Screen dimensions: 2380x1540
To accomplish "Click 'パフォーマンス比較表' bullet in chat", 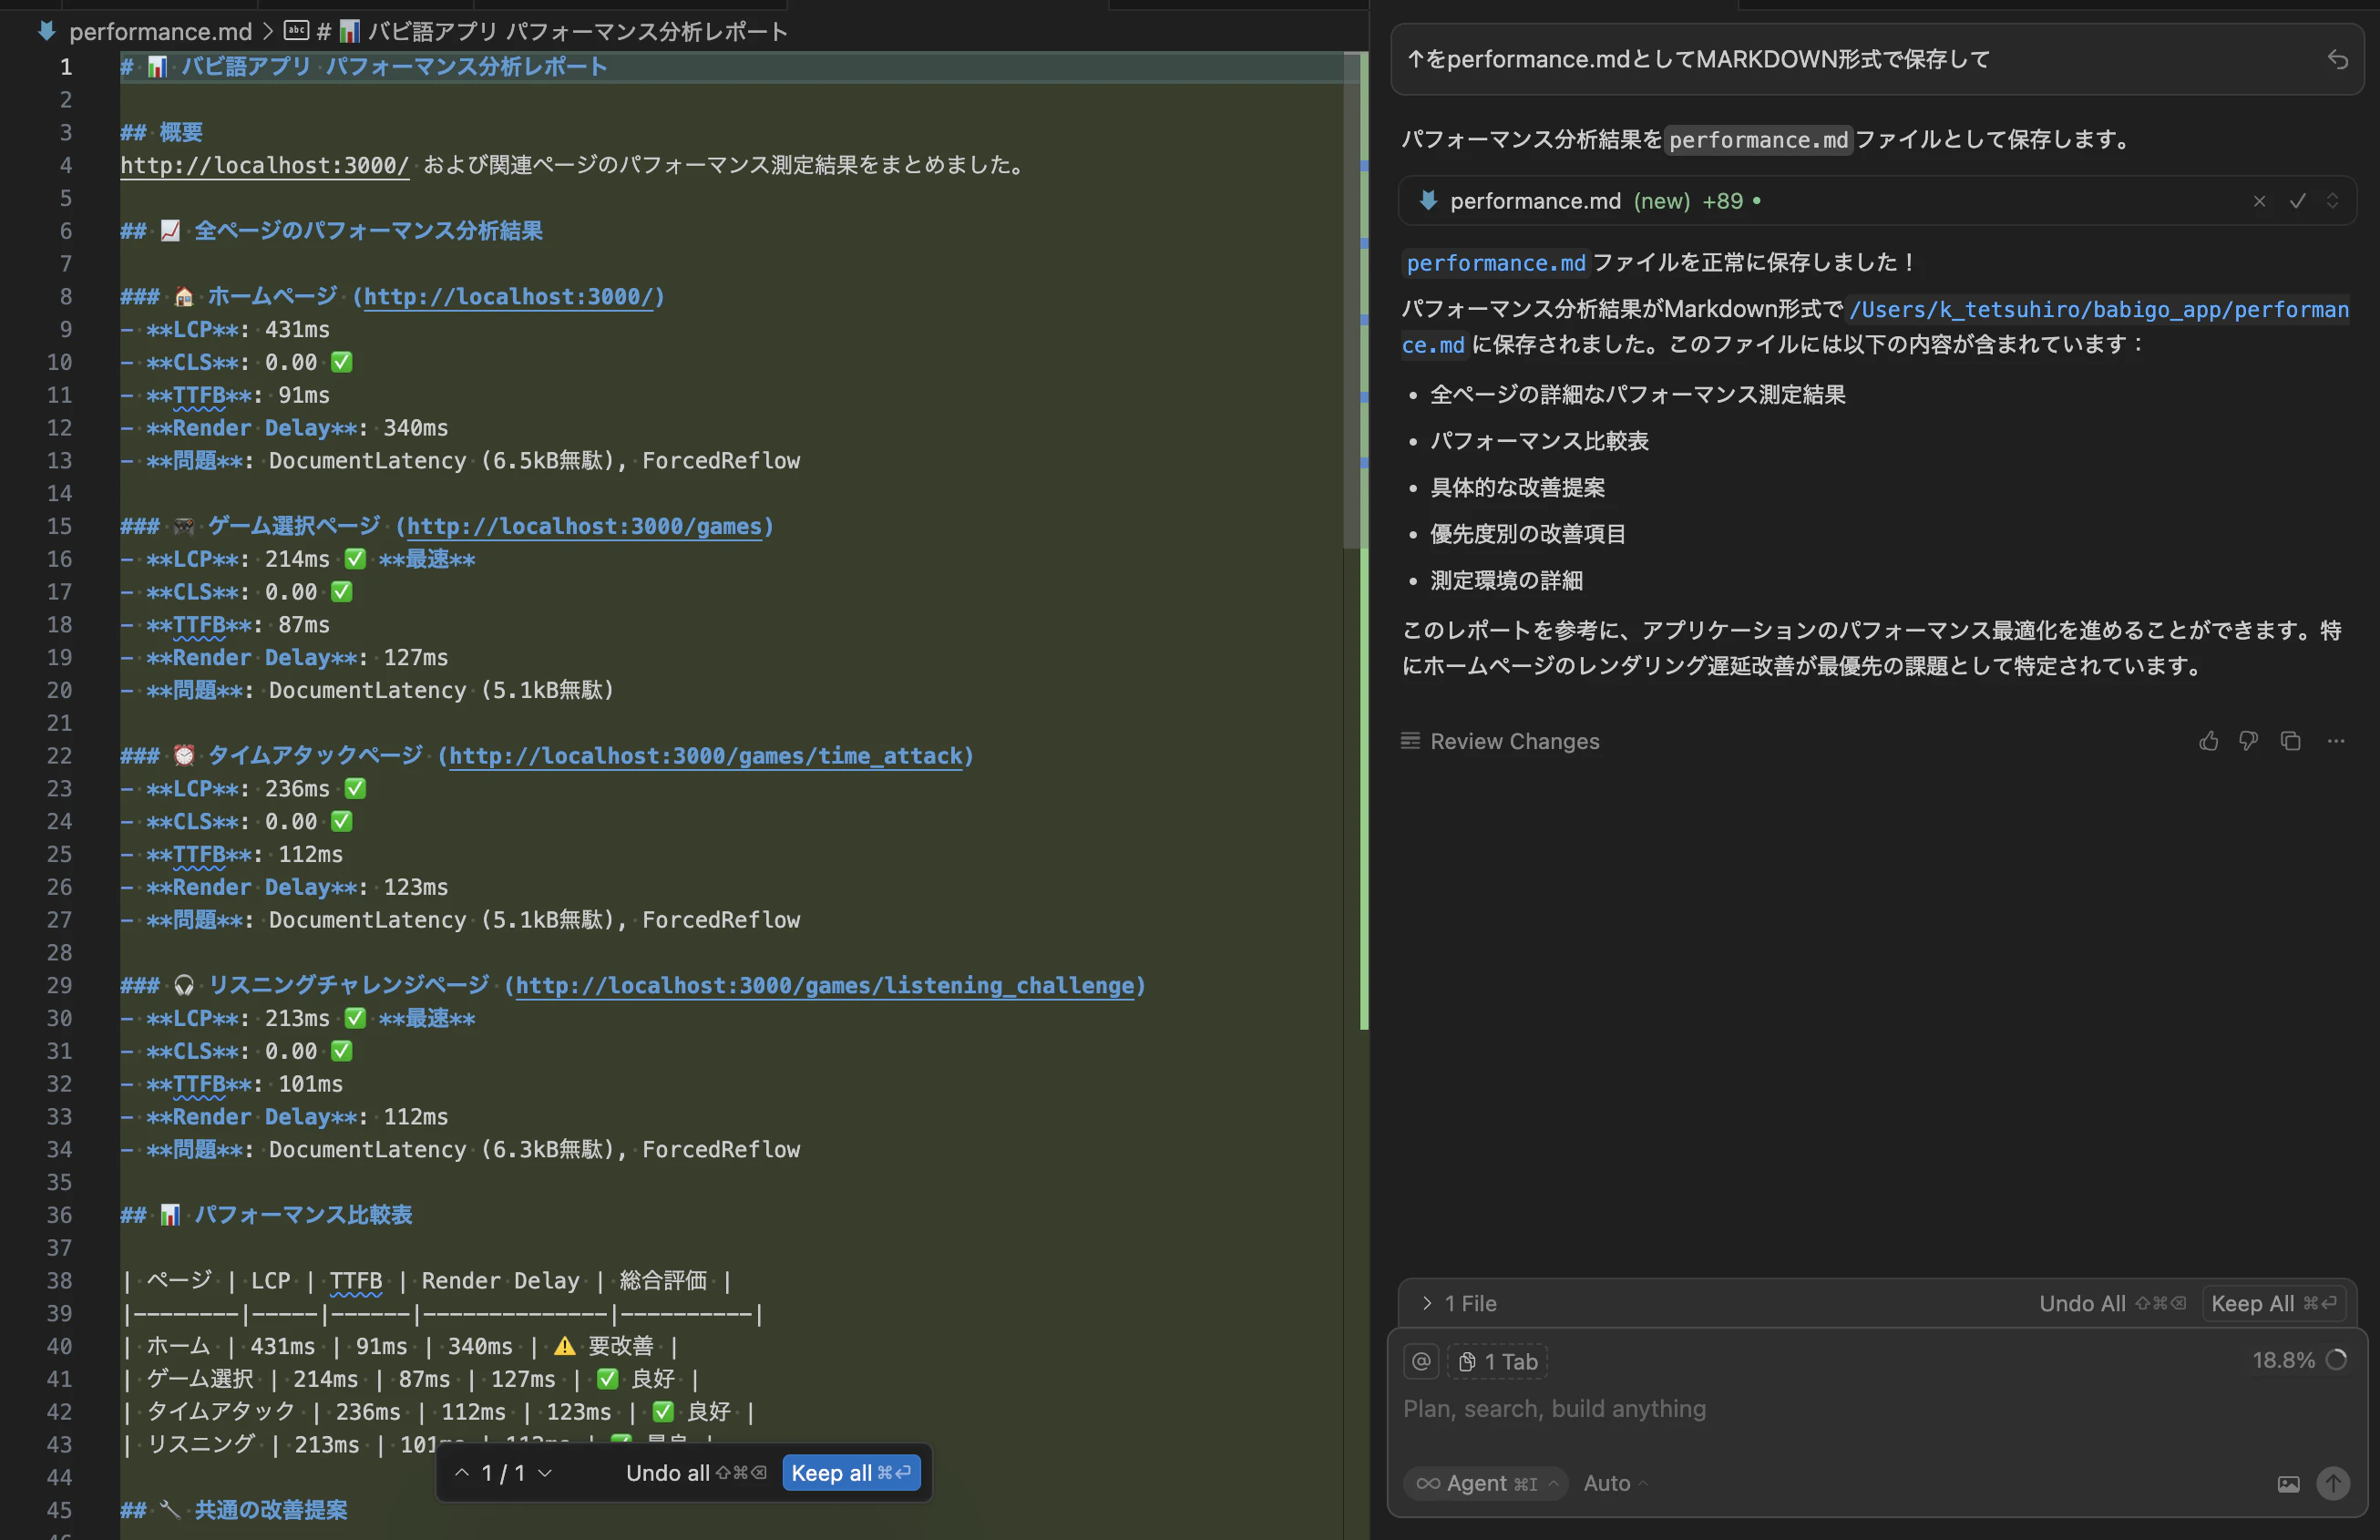I will pyautogui.click(x=1539, y=441).
